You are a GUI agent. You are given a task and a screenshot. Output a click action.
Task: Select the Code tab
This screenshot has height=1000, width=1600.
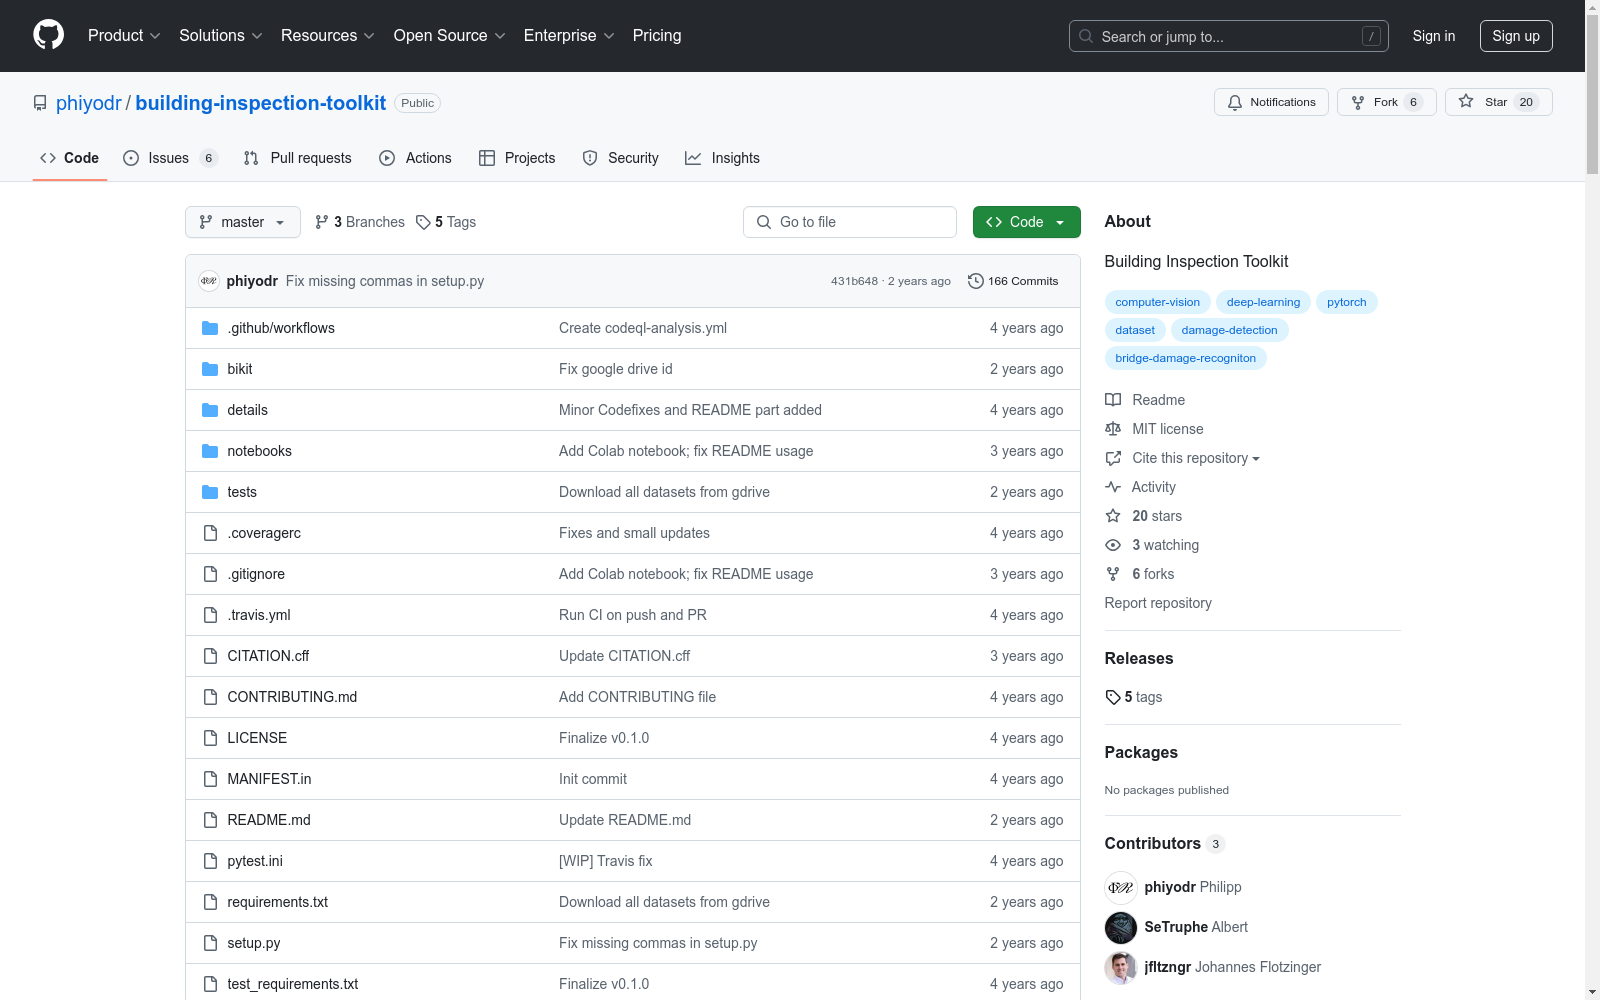[x=70, y=158]
